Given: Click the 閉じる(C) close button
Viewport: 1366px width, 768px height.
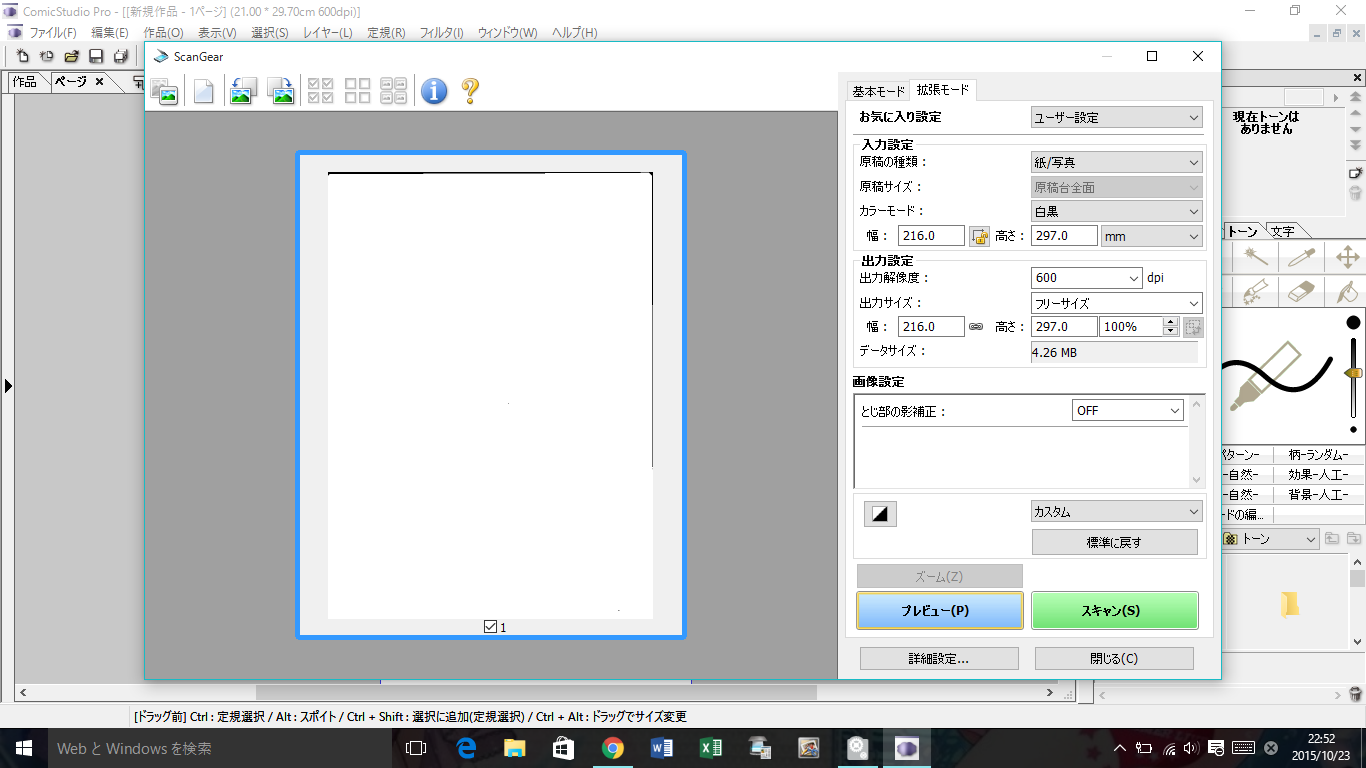Looking at the screenshot, I should pos(1114,658).
